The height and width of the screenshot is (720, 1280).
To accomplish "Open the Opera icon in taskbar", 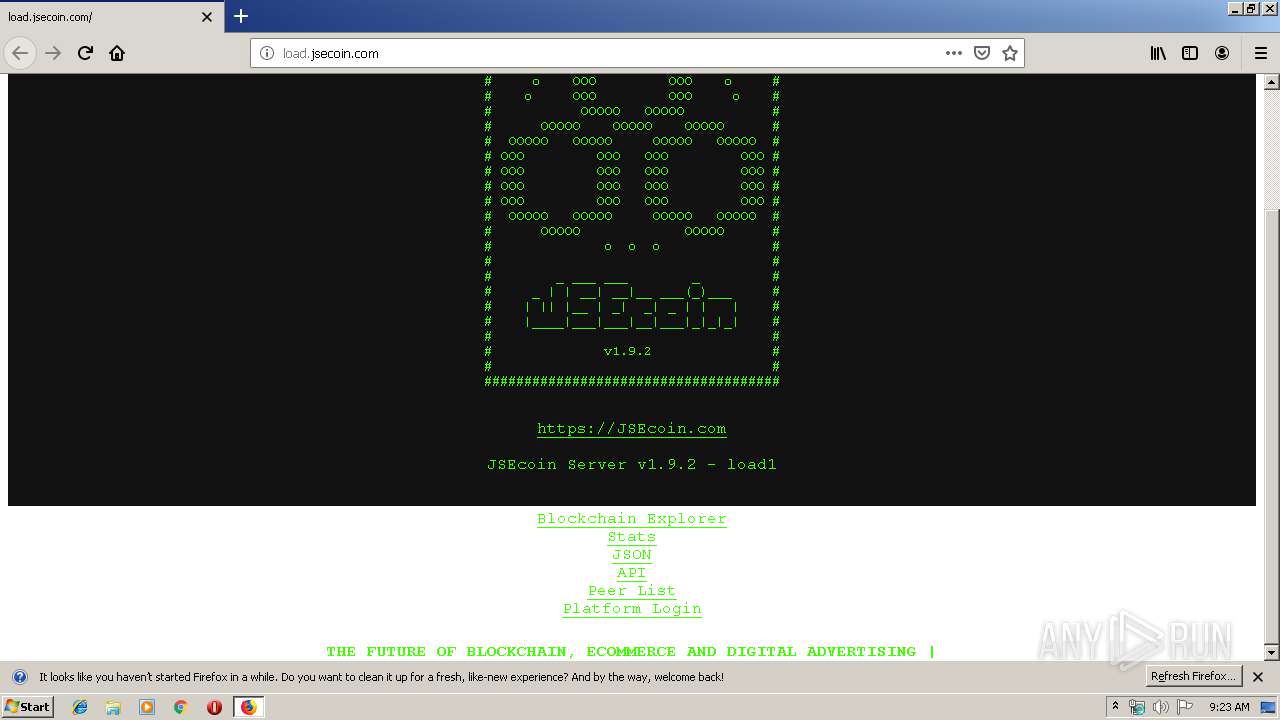I will [x=214, y=707].
